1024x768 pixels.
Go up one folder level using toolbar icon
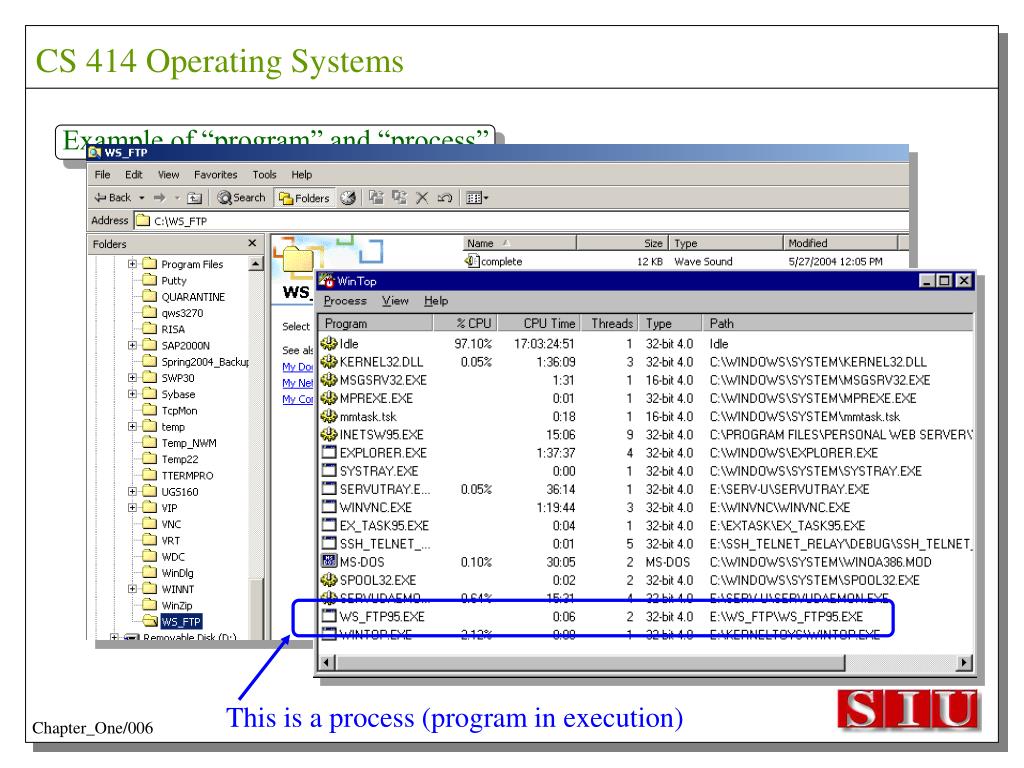[x=195, y=198]
